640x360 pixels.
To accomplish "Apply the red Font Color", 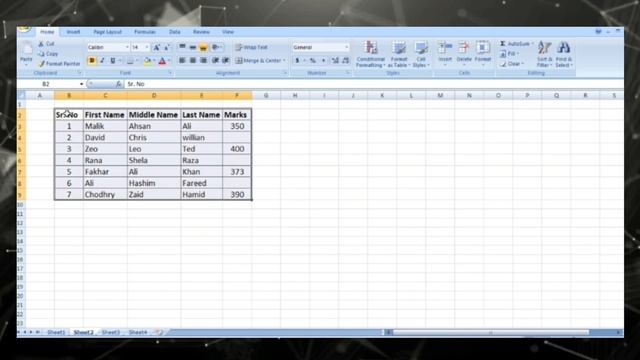I will pos(162,60).
